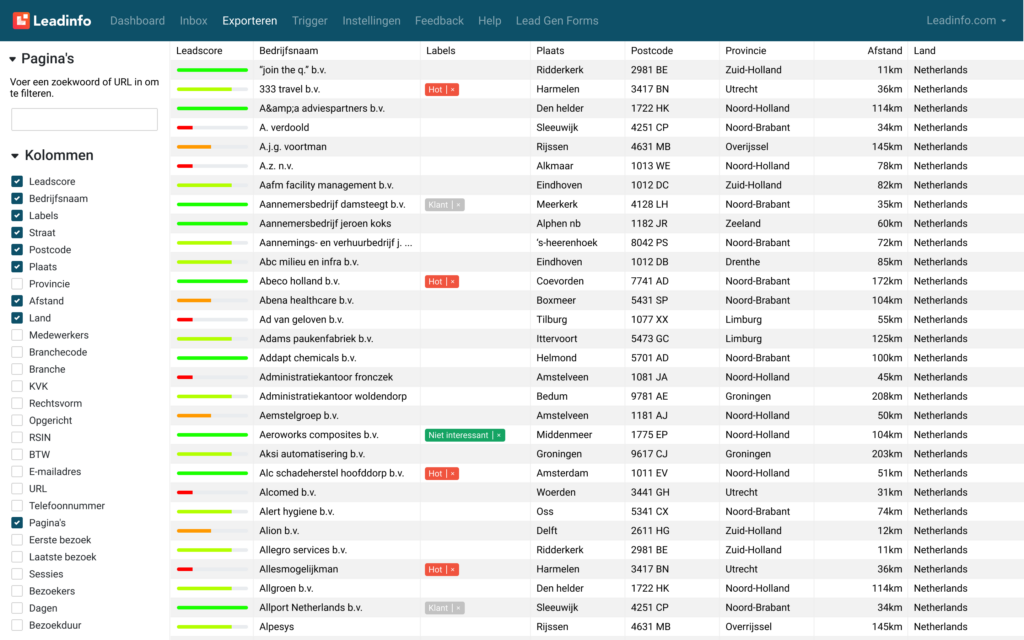Open Lead Gen Forms

coord(557,21)
